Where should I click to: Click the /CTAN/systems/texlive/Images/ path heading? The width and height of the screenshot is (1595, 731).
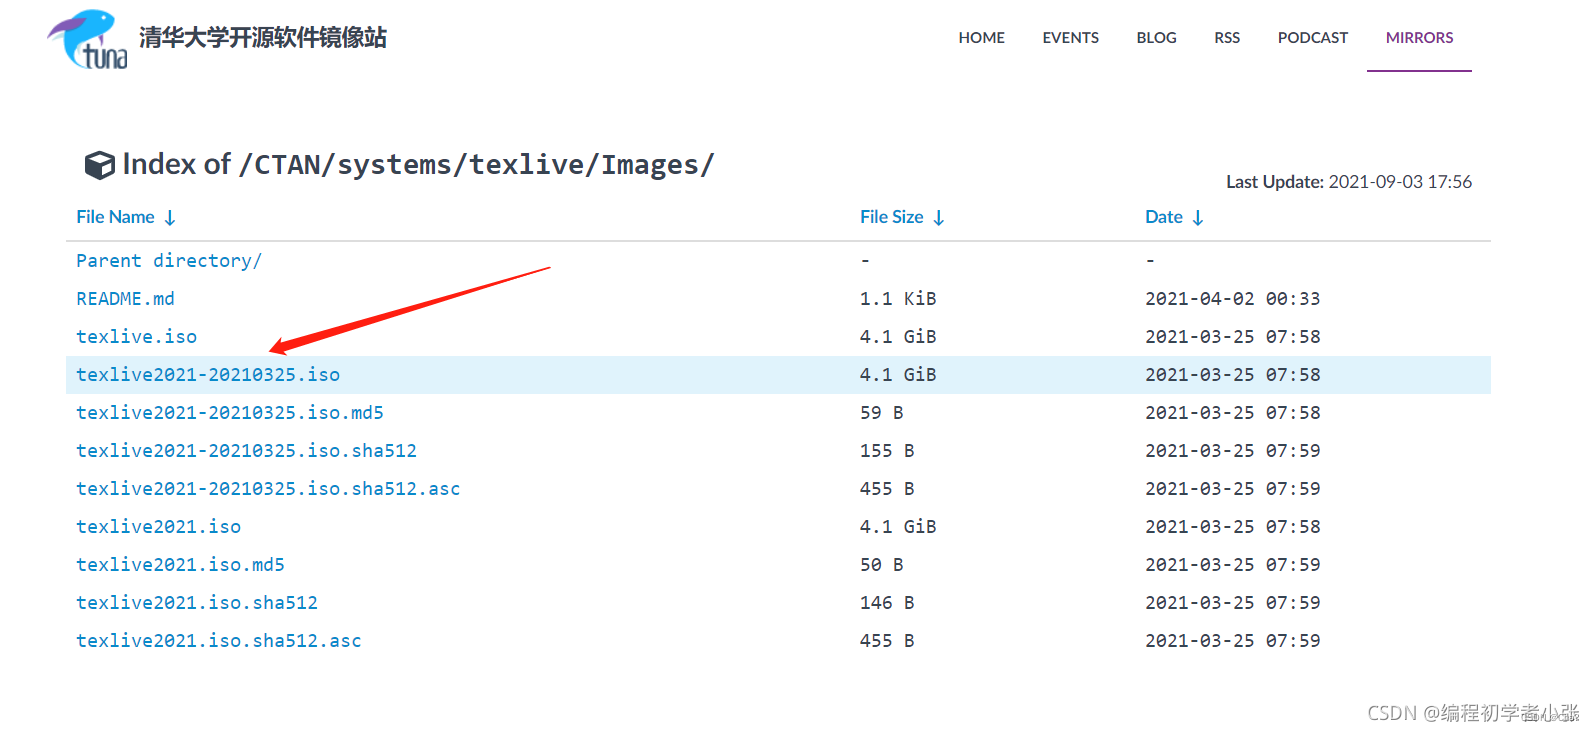pyautogui.click(x=477, y=165)
